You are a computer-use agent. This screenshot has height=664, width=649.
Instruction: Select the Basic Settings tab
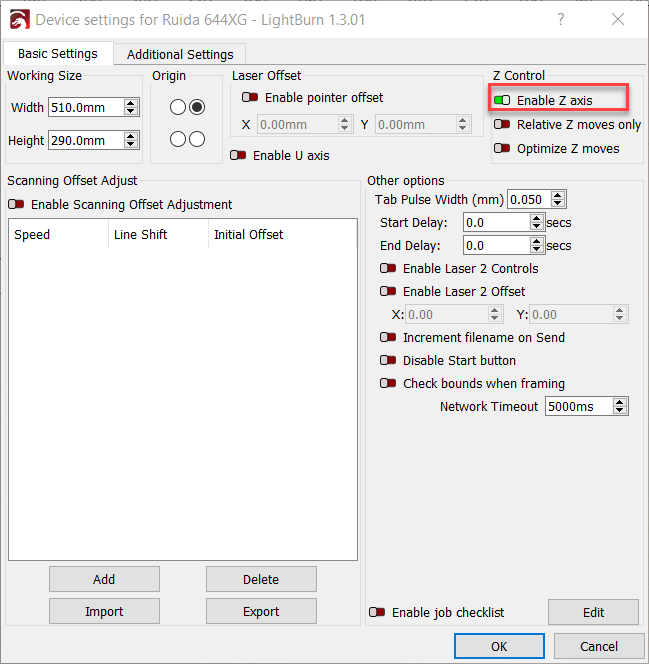click(58, 54)
